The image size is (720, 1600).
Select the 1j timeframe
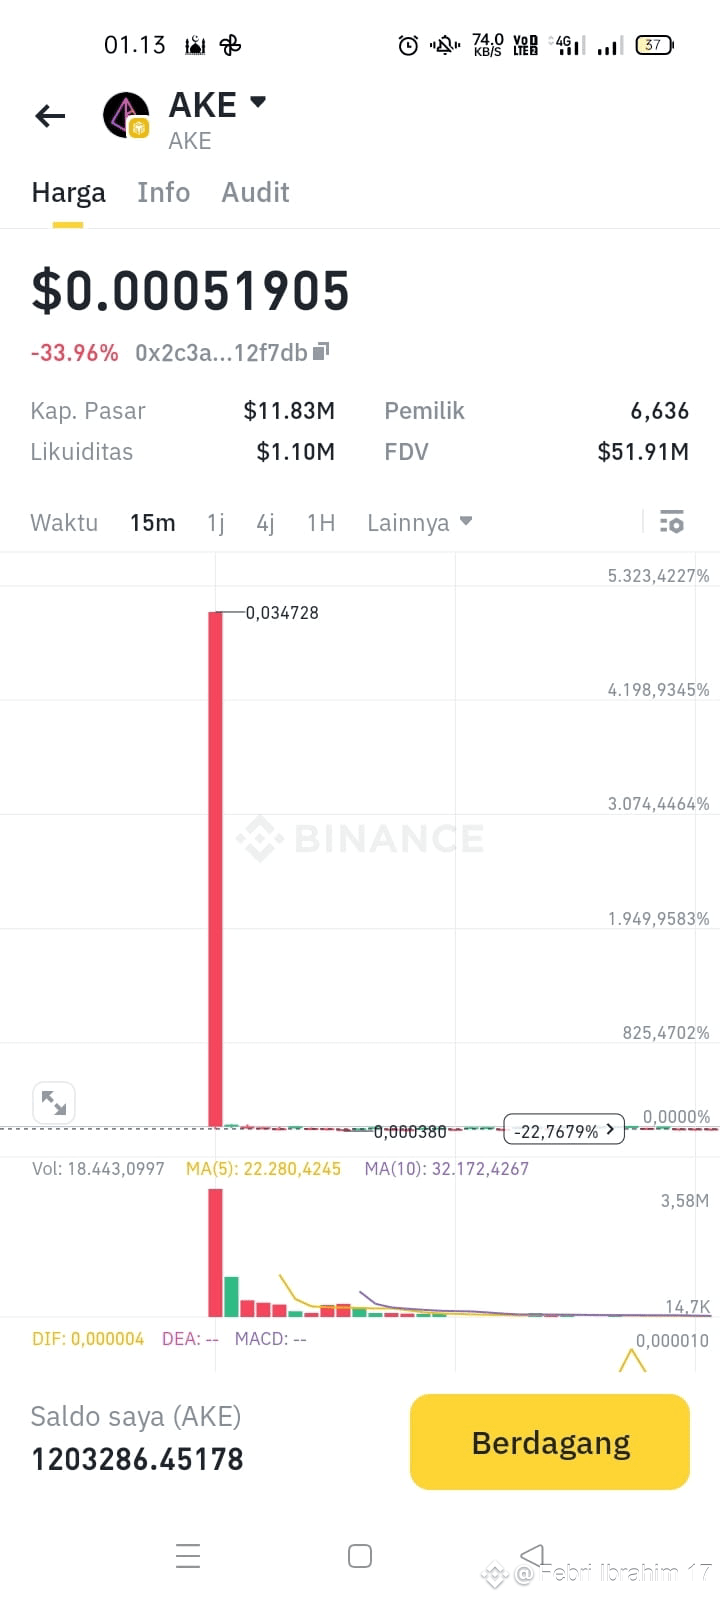point(215,521)
